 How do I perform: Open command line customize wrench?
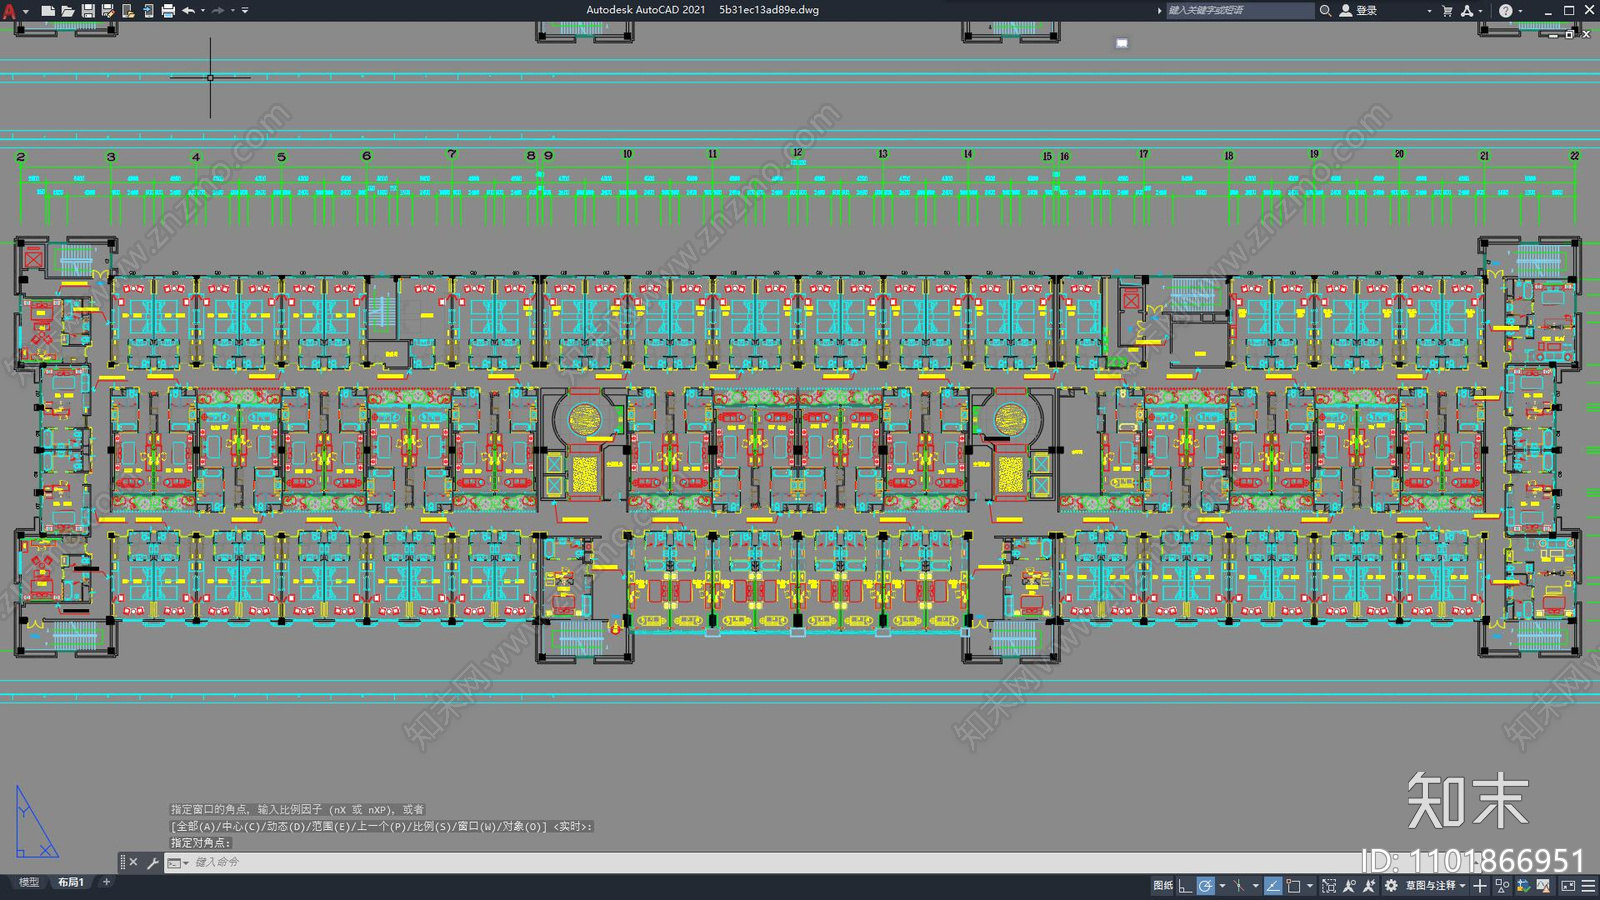[152, 862]
